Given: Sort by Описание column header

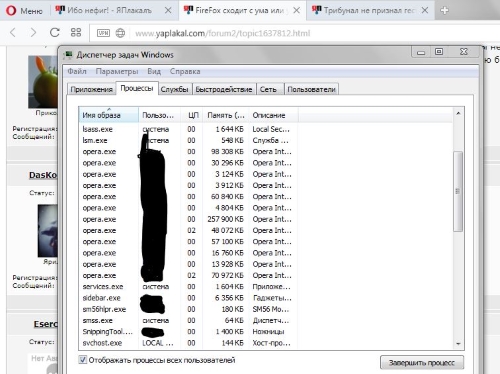Looking at the screenshot, I should coord(273,115).
